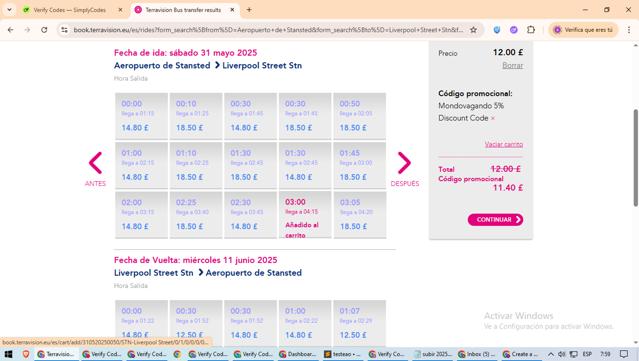Bookmark this page with the star icon
639x361 pixels.
pos(473,30)
